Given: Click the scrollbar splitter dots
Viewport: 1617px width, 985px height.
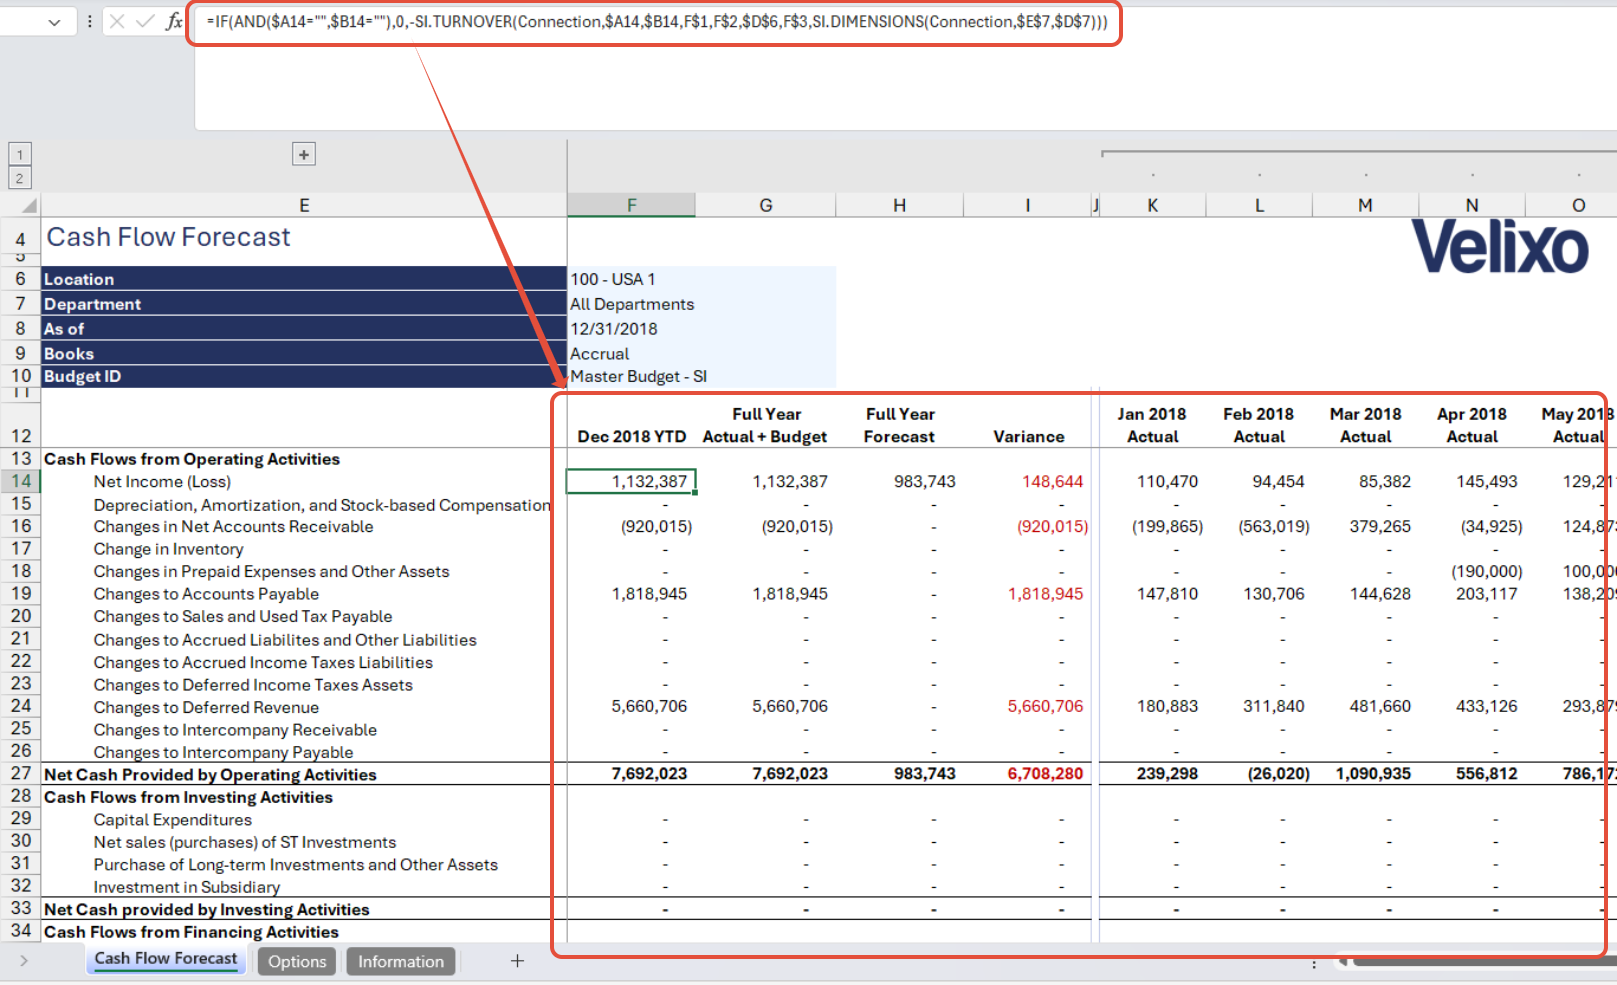Looking at the screenshot, I should point(1314,964).
